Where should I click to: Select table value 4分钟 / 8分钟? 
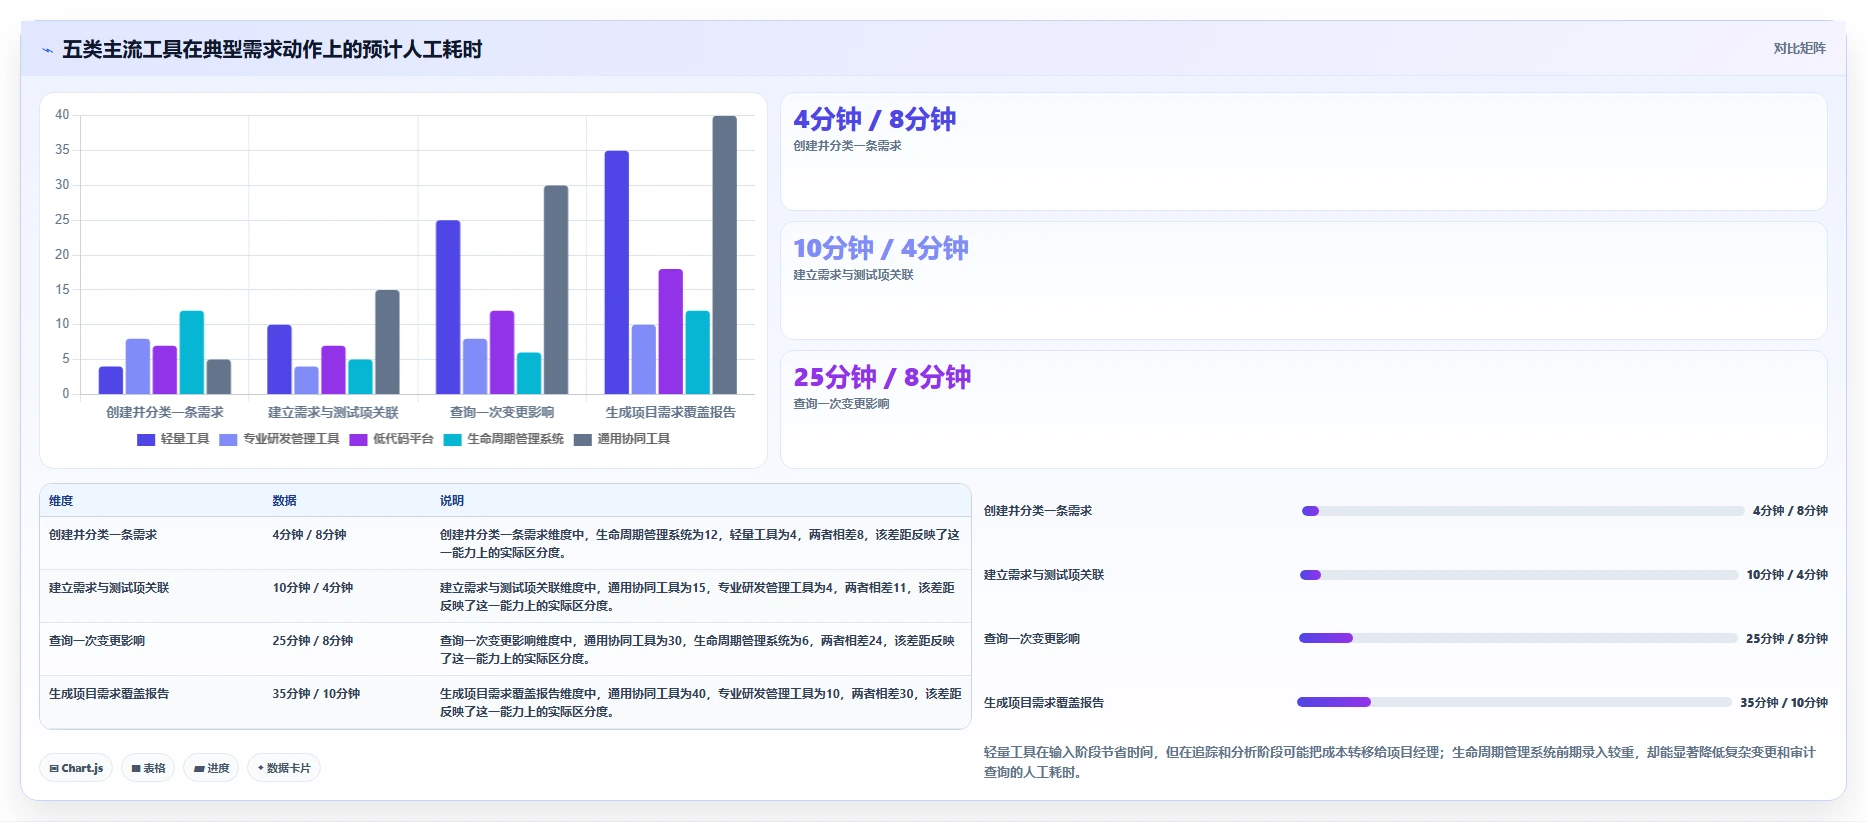tap(309, 535)
